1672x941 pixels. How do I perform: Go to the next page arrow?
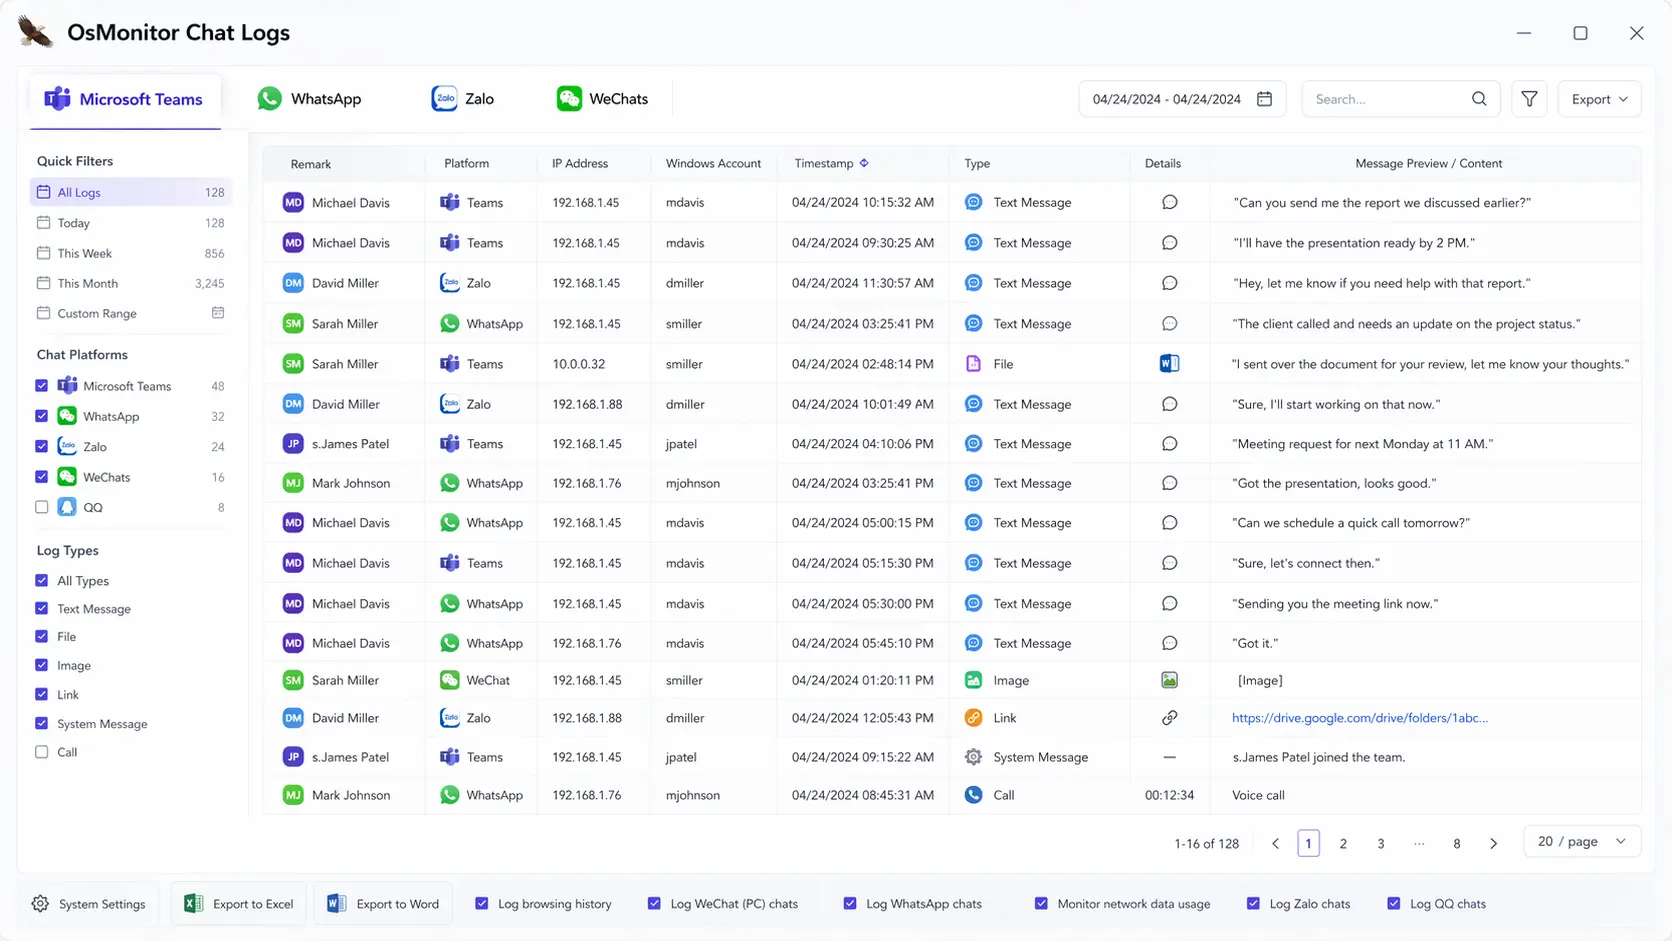point(1494,844)
